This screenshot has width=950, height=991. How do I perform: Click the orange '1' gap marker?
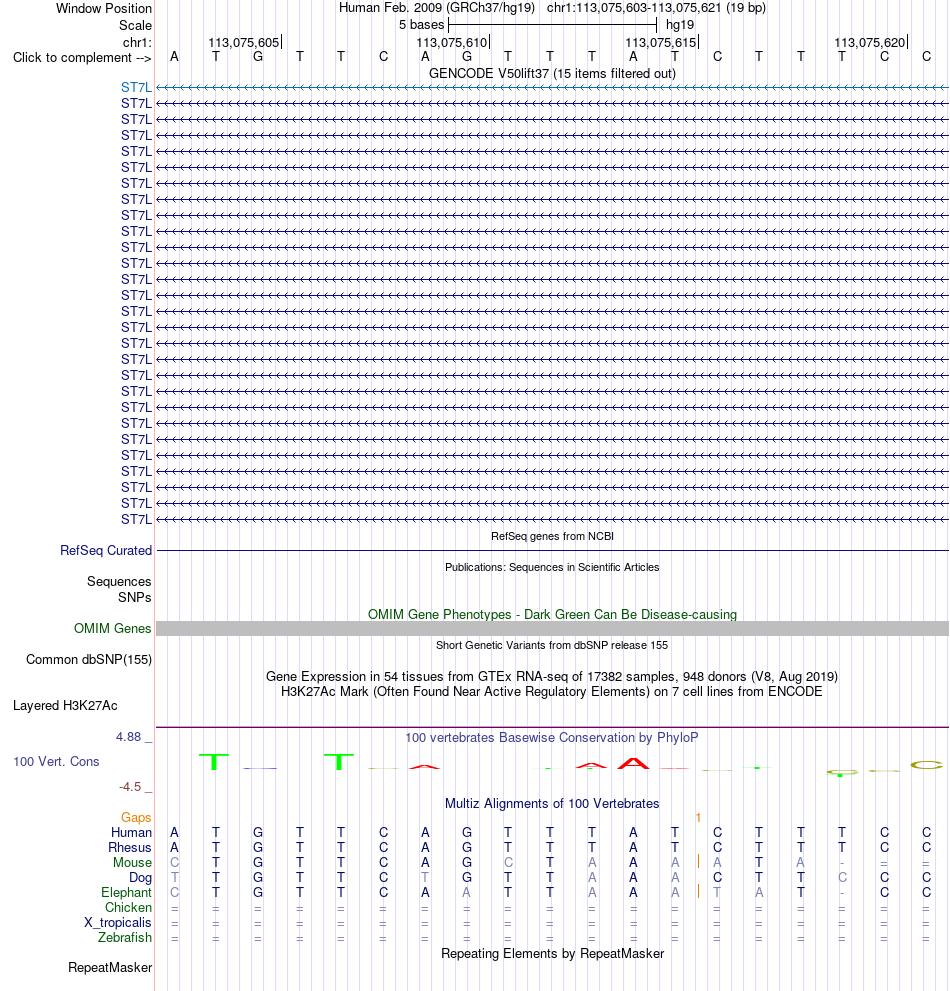click(x=698, y=818)
